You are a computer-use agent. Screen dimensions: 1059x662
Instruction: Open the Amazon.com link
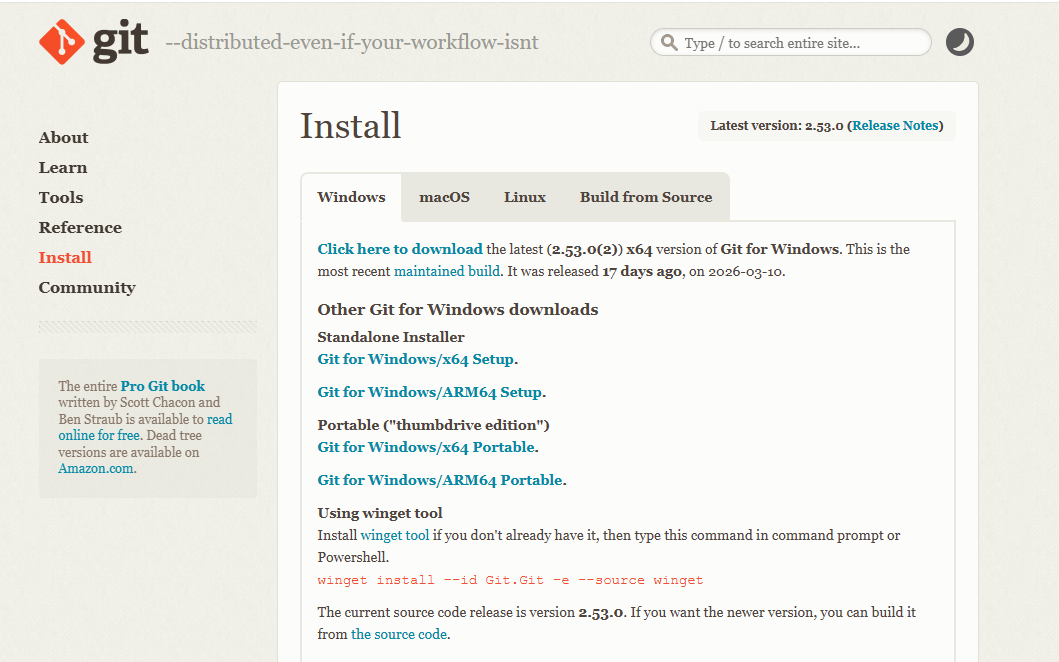[95, 469]
